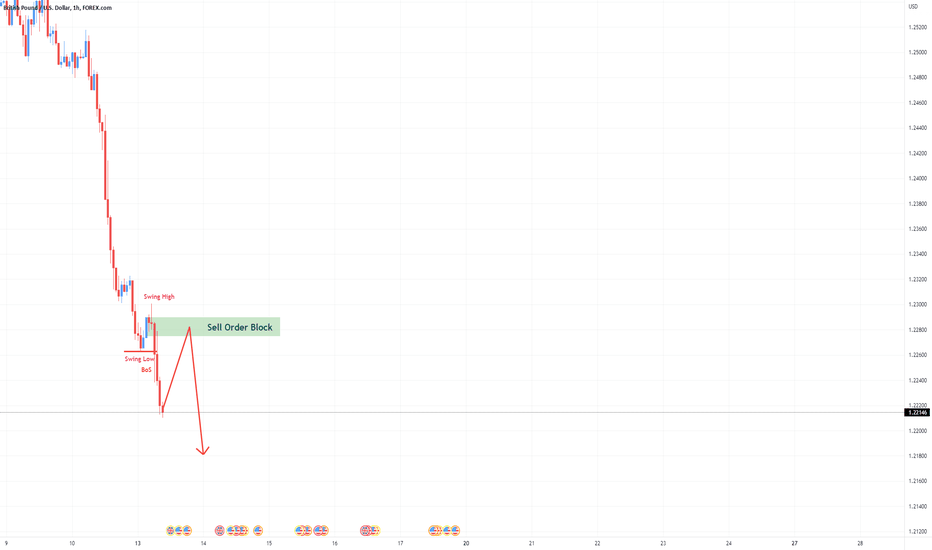Open the red-bordered UK flag event after date 14
The image size is (932, 550).
pyautogui.click(x=220, y=530)
